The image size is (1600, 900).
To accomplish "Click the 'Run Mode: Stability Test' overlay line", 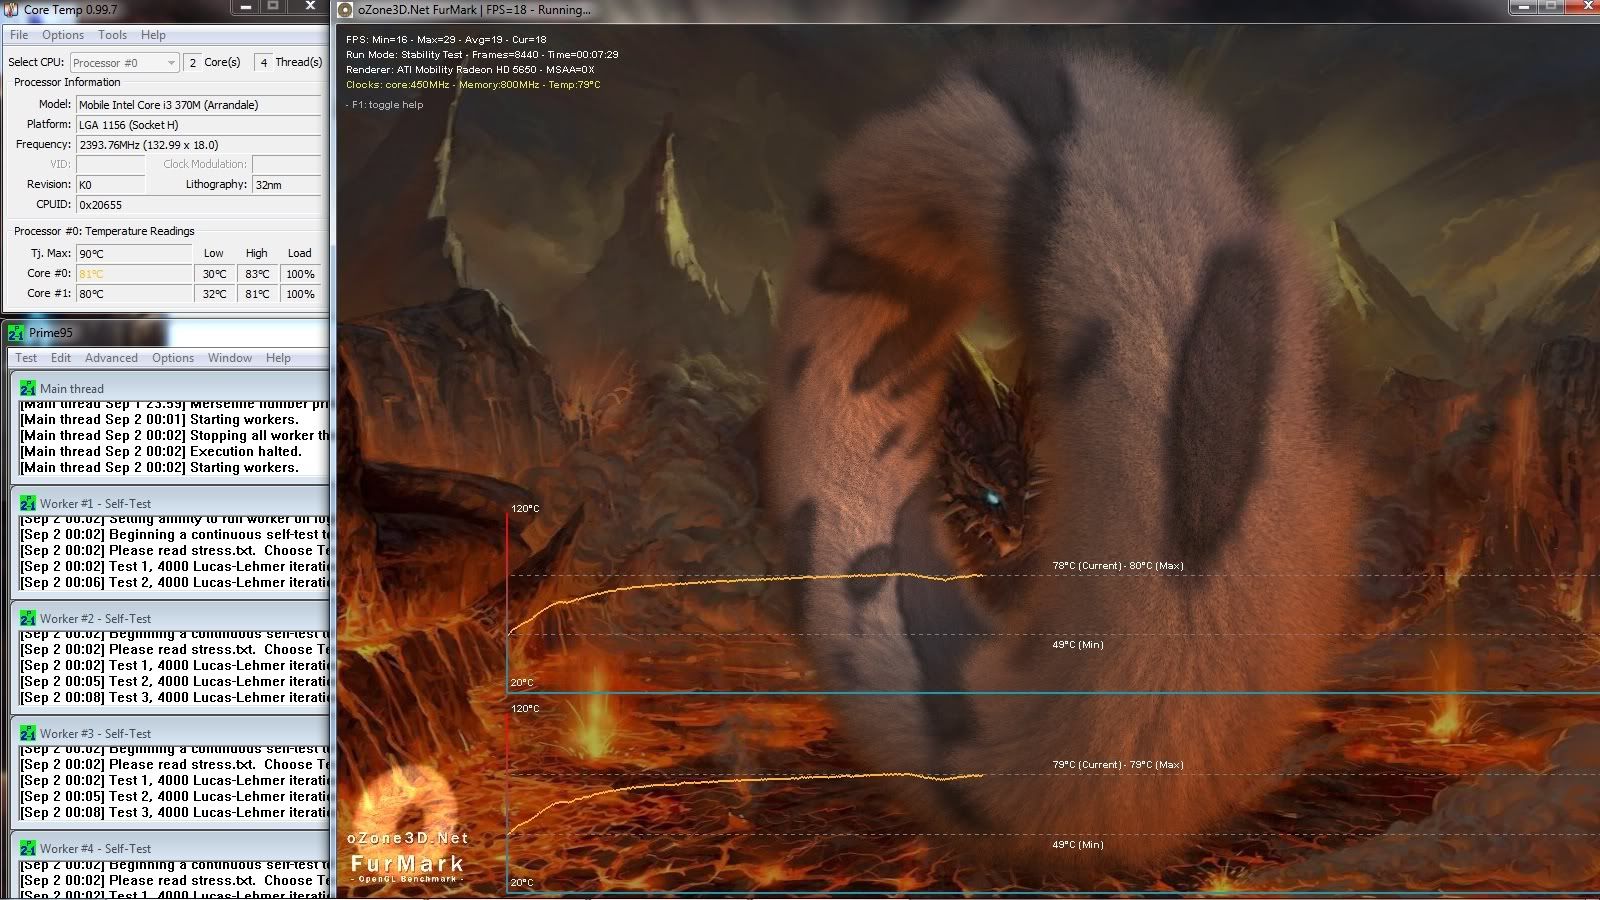I will click(482, 55).
